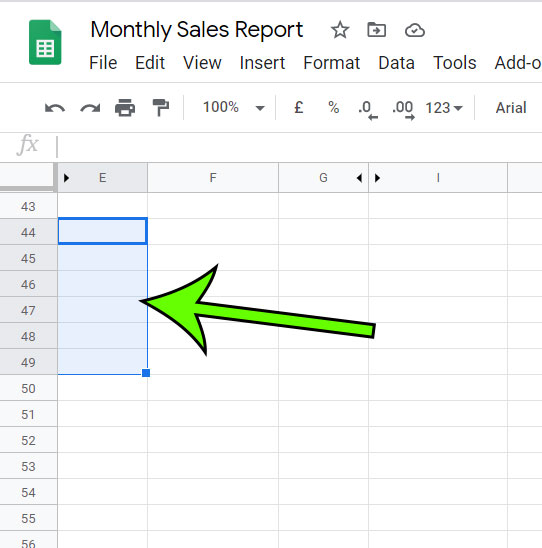This screenshot has height=548, width=542.
Task: Open the Data menu
Action: (x=396, y=63)
